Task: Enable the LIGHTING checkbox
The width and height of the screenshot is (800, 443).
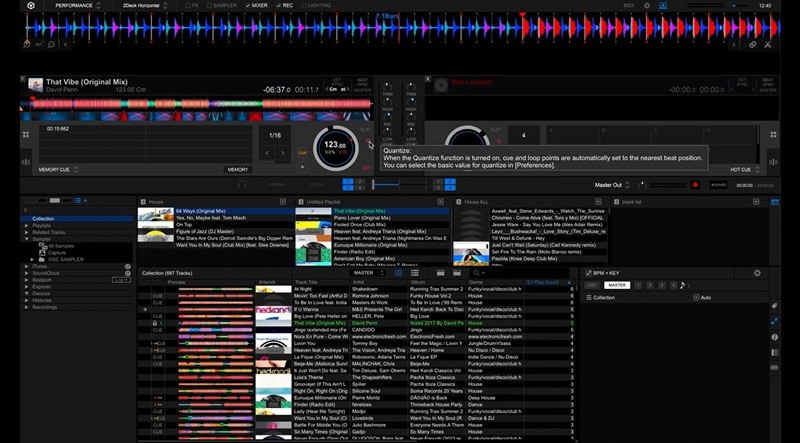Action: (x=304, y=6)
